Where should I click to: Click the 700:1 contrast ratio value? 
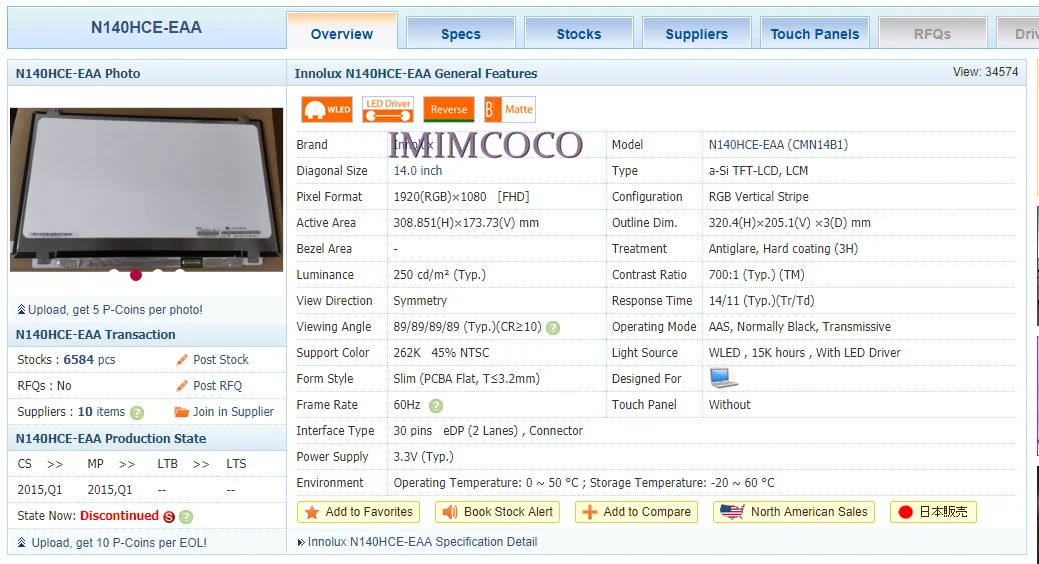point(756,274)
